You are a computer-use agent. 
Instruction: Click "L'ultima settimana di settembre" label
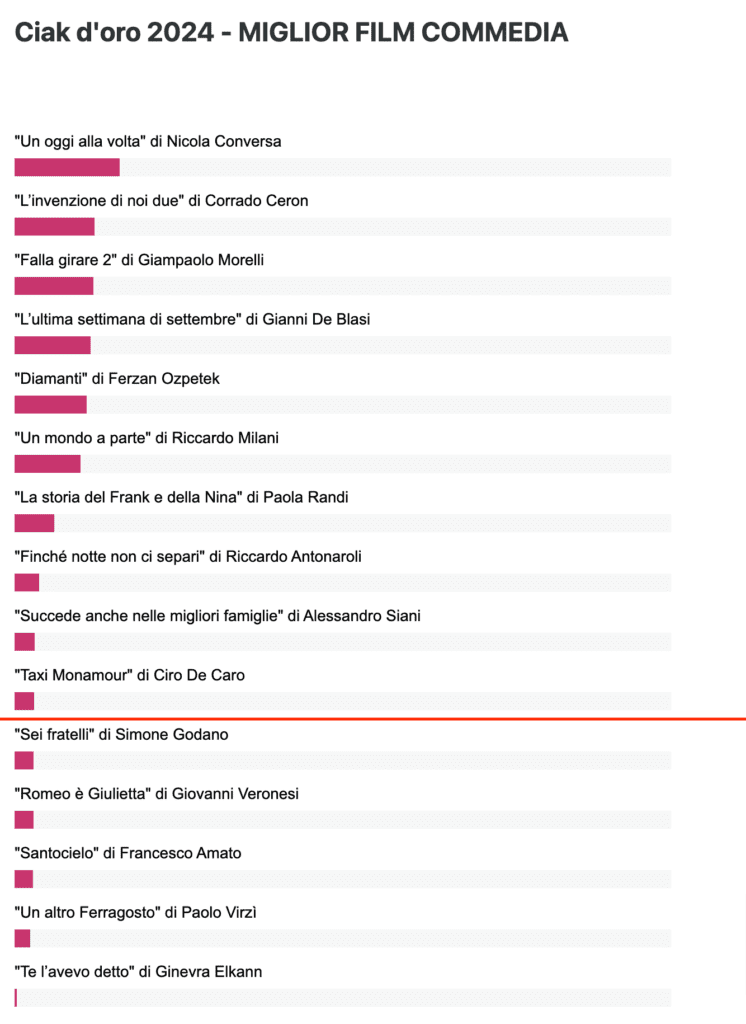(192, 319)
